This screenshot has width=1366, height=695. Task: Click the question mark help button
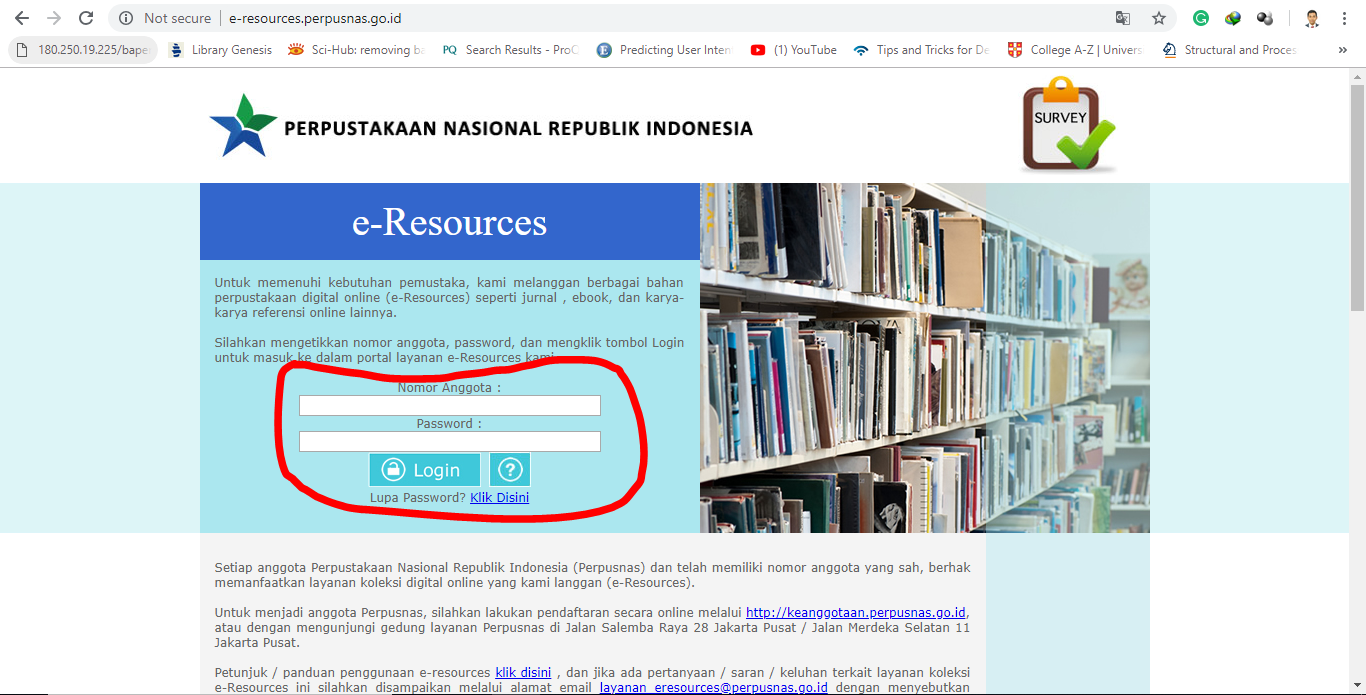coord(510,469)
